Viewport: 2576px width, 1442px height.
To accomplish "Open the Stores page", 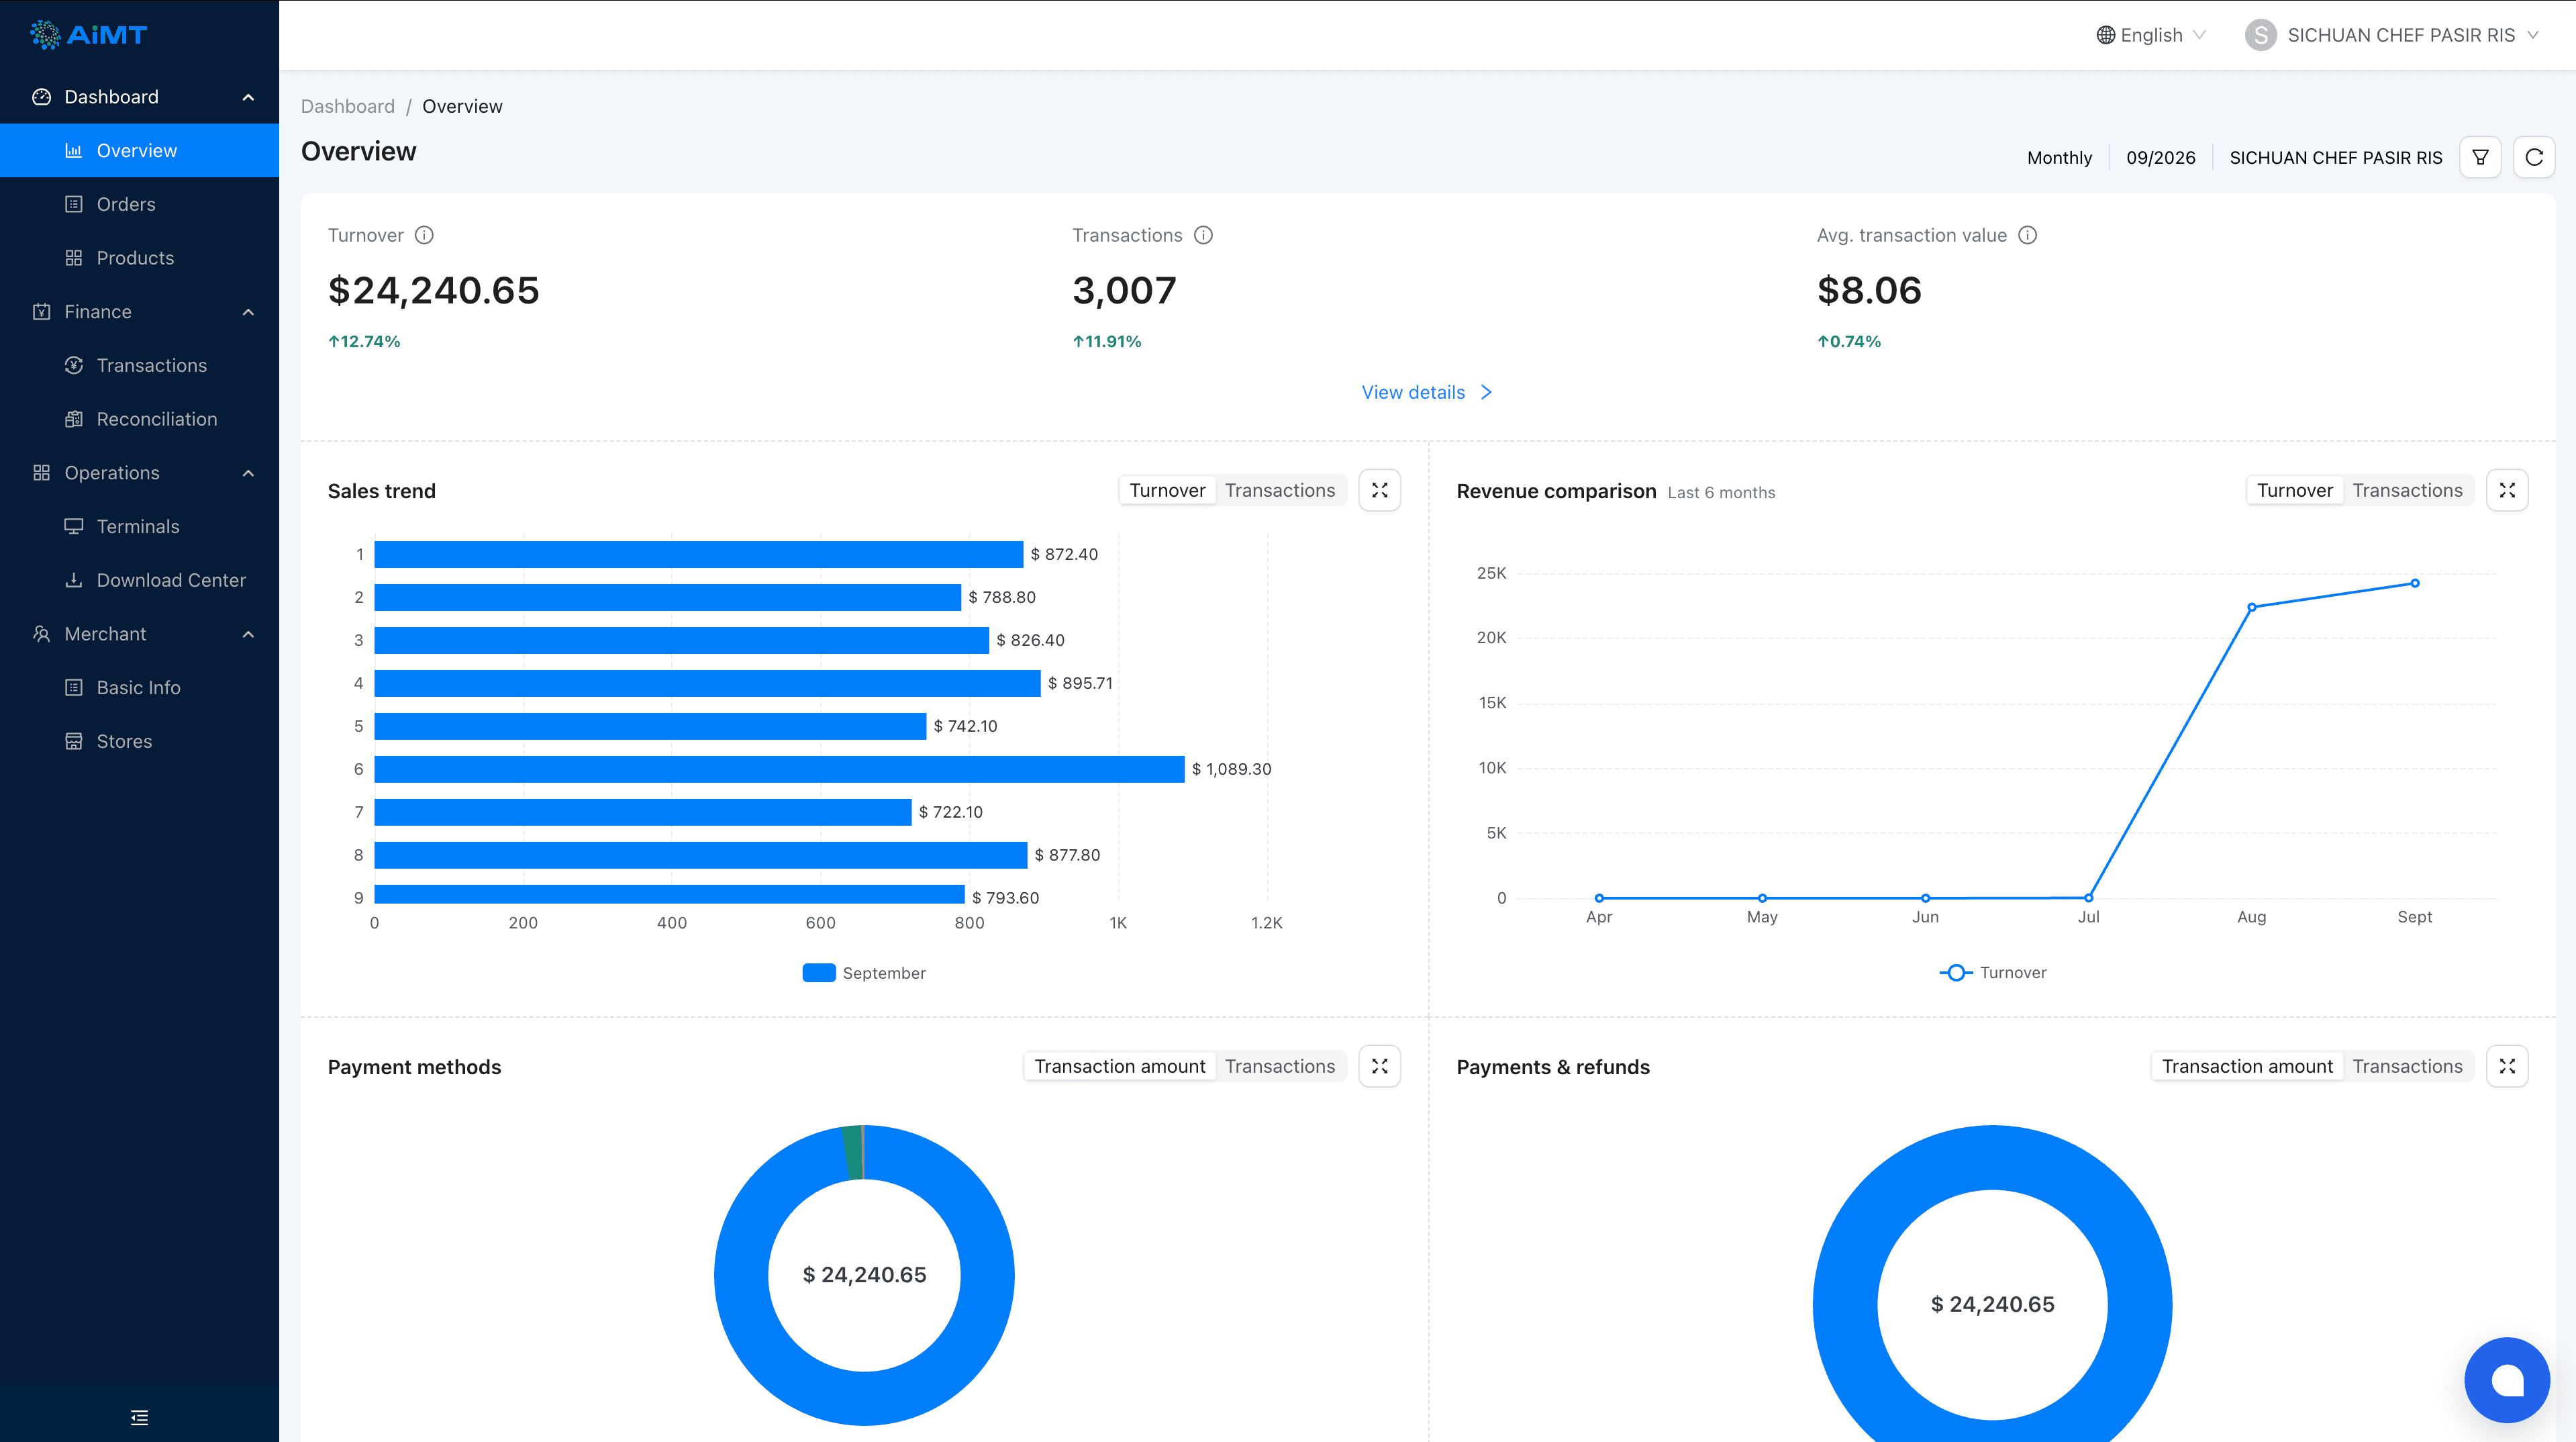I will [x=140, y=741].
